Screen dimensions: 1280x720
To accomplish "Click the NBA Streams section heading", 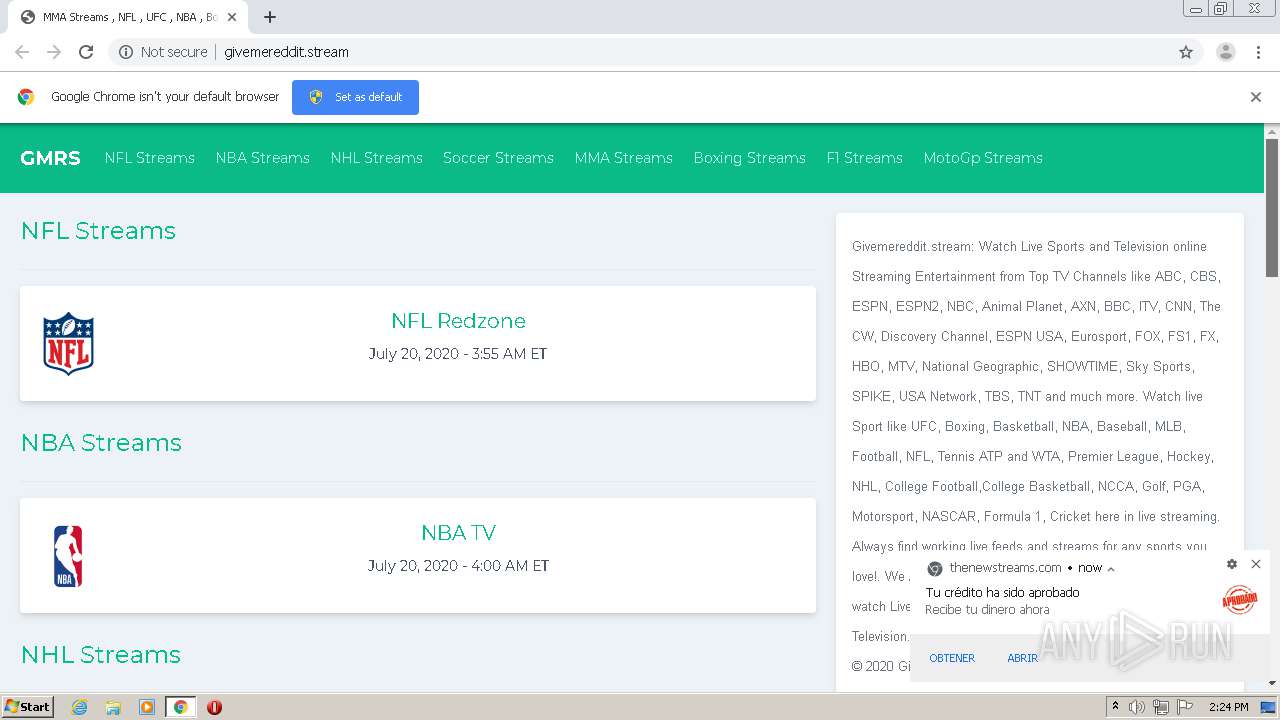I will 101,443.
